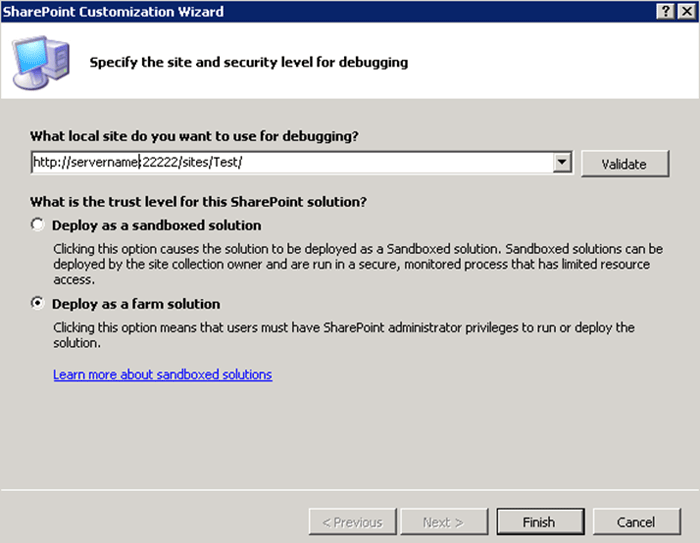Open Learn more about sandboxed solutions link
The width and height of the screenshot is (700, 543).
tap(162, 374)
